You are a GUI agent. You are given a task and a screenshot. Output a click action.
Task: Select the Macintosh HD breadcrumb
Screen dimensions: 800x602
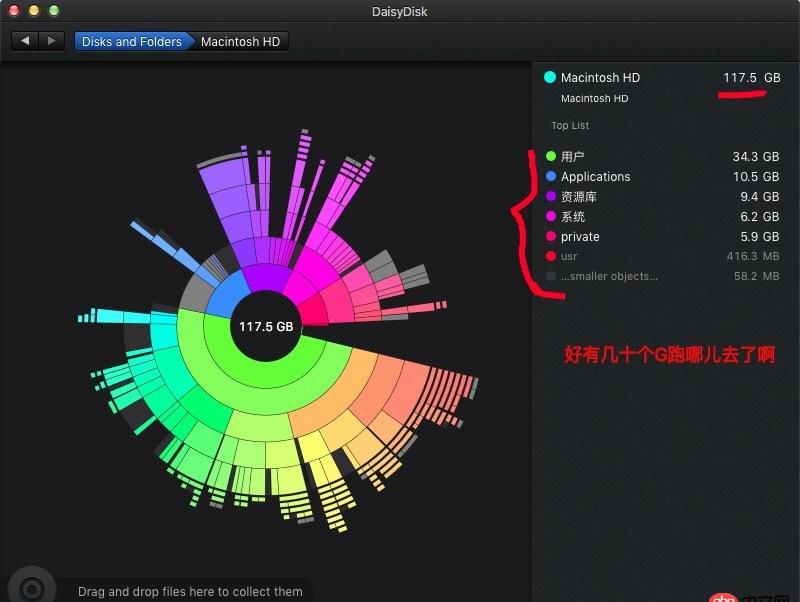coord(240,41)
